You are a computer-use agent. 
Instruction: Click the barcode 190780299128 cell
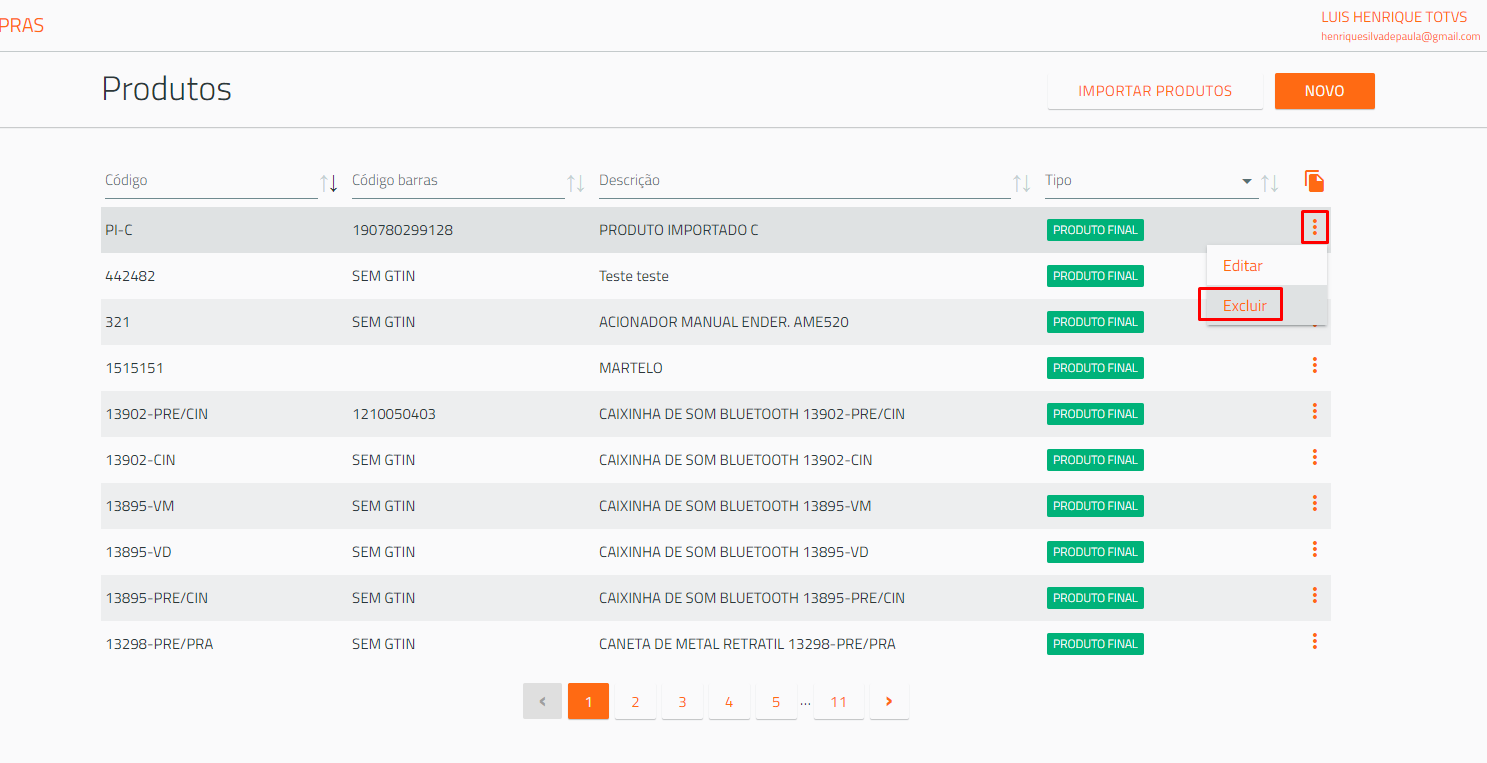402,230
